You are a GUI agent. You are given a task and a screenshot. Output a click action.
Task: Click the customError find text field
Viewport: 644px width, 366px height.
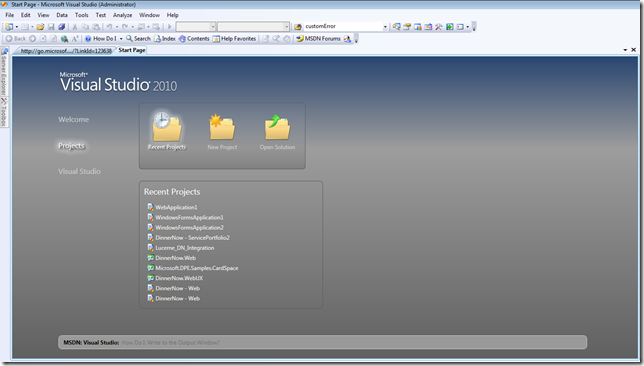[x=343, y=27]
